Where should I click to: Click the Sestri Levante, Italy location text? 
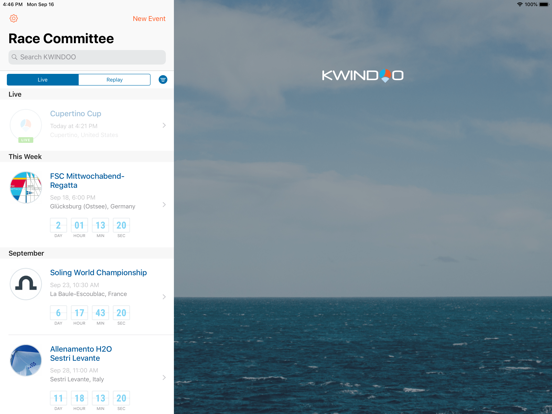coord(77,379)
